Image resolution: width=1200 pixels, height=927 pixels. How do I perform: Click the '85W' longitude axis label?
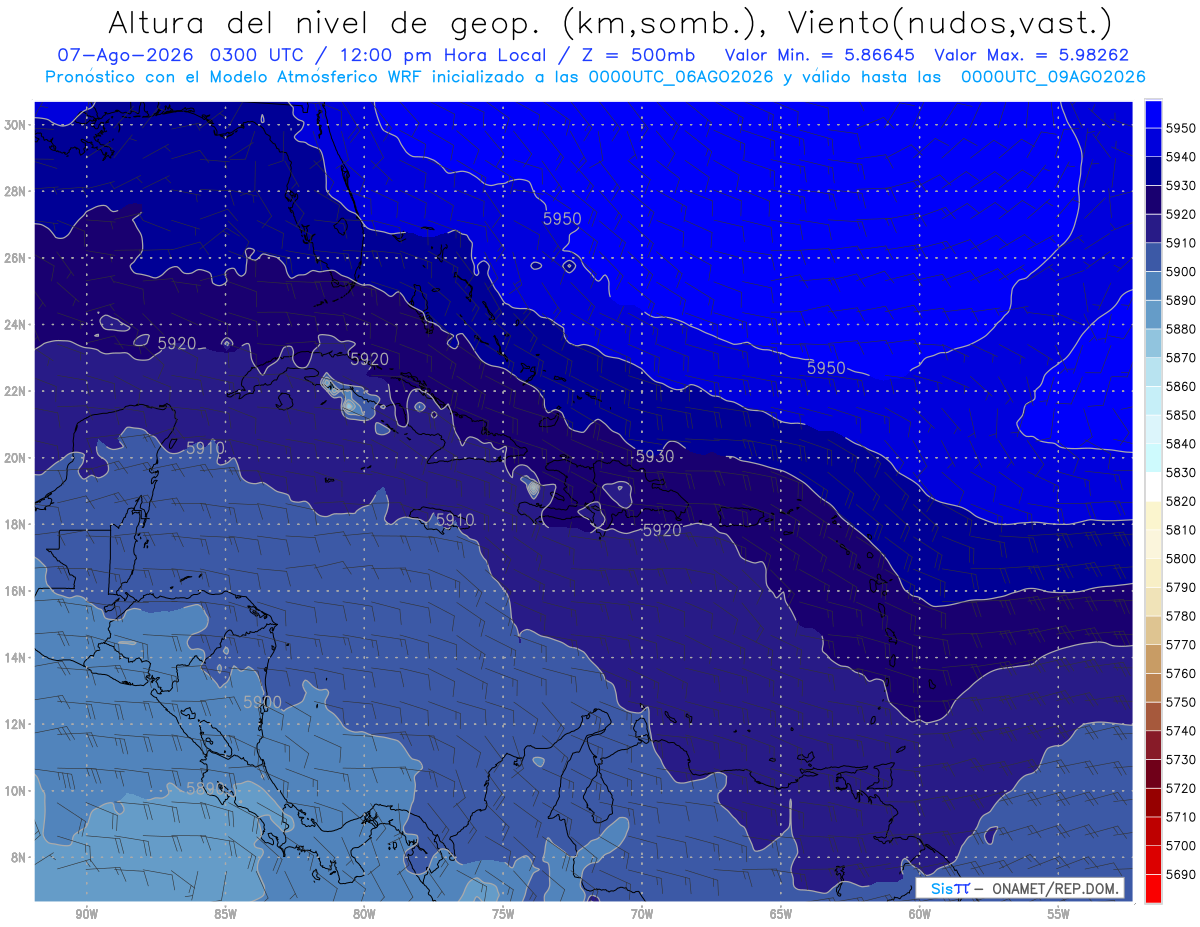[225, 914]
